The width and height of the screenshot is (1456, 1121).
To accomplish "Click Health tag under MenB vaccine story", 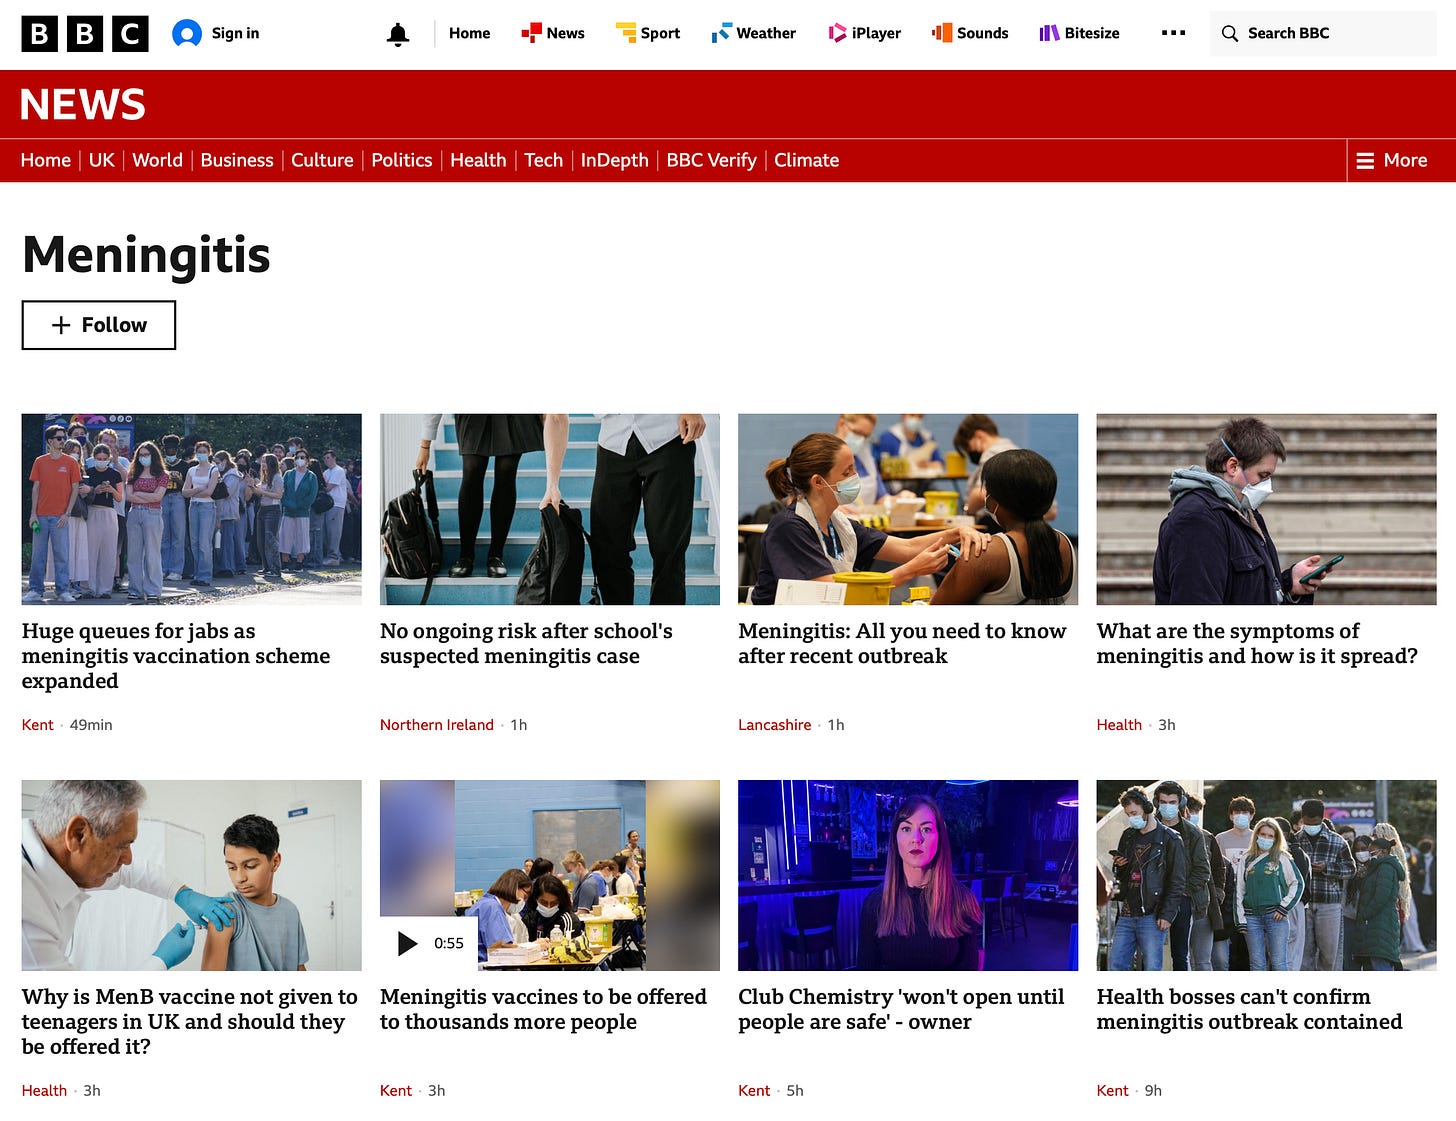I will click(x=44, y=1091).
